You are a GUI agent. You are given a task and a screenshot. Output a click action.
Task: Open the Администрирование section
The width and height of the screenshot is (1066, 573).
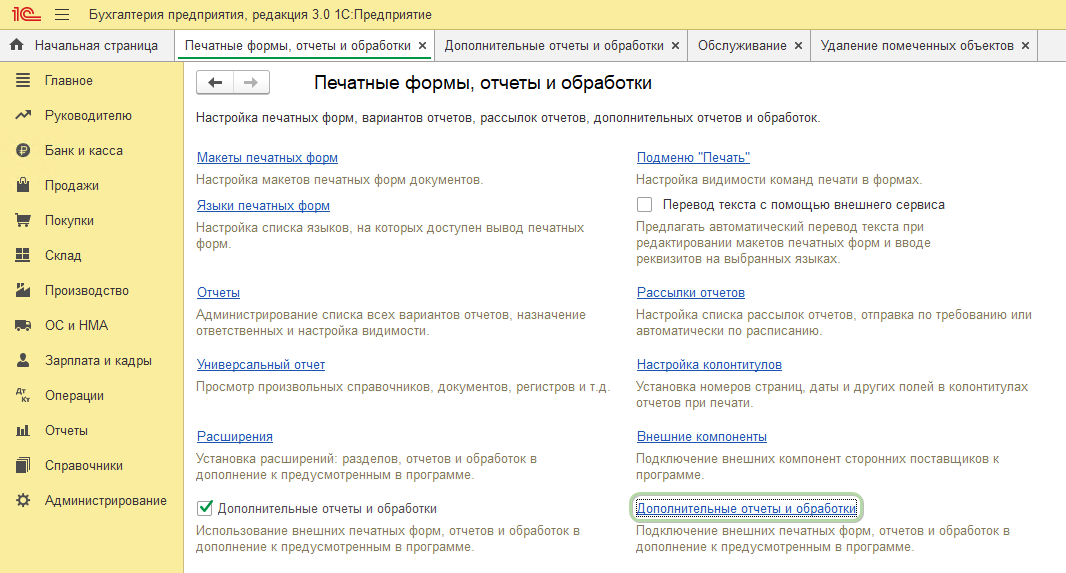click(x=105, y=500)
